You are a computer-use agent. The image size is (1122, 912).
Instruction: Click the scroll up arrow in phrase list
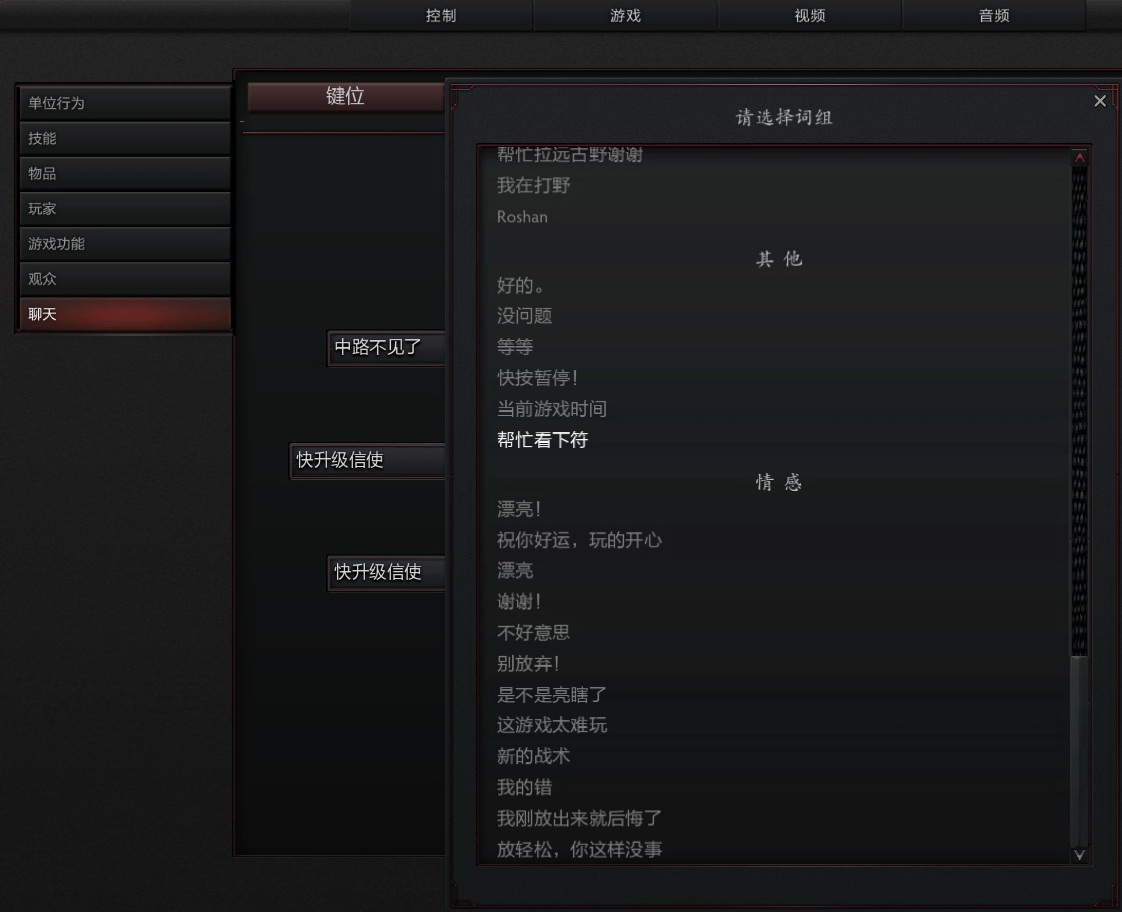[x=1080, y=157]
